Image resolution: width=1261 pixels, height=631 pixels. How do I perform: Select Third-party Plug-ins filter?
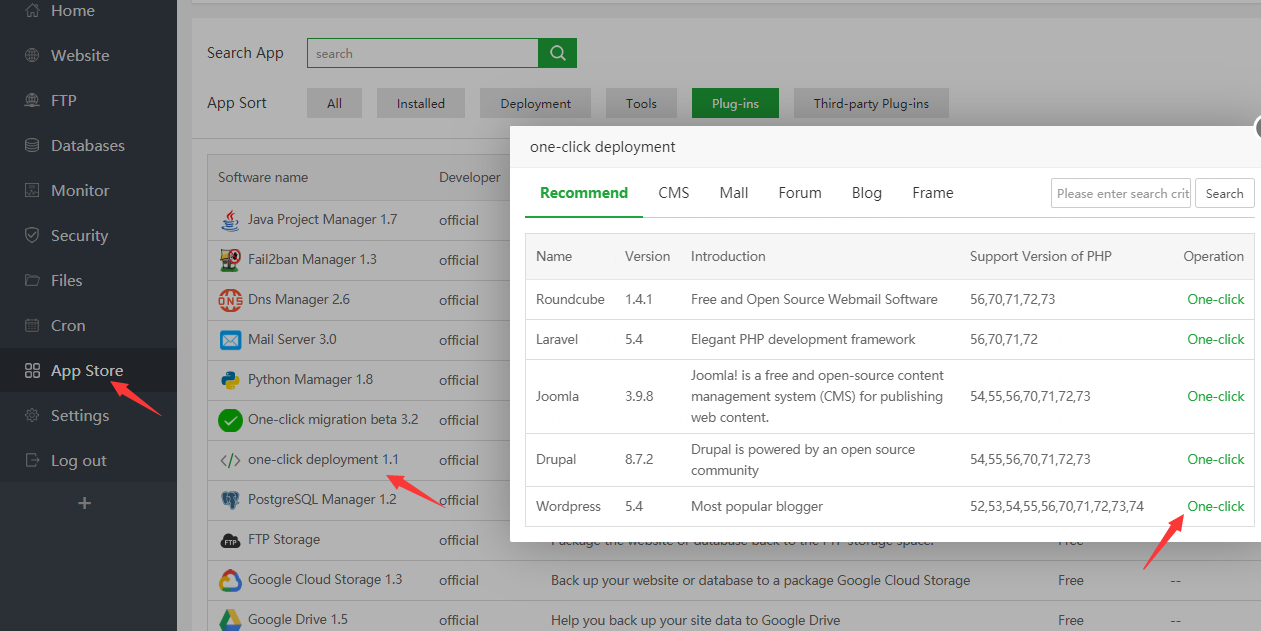point(870,103)
